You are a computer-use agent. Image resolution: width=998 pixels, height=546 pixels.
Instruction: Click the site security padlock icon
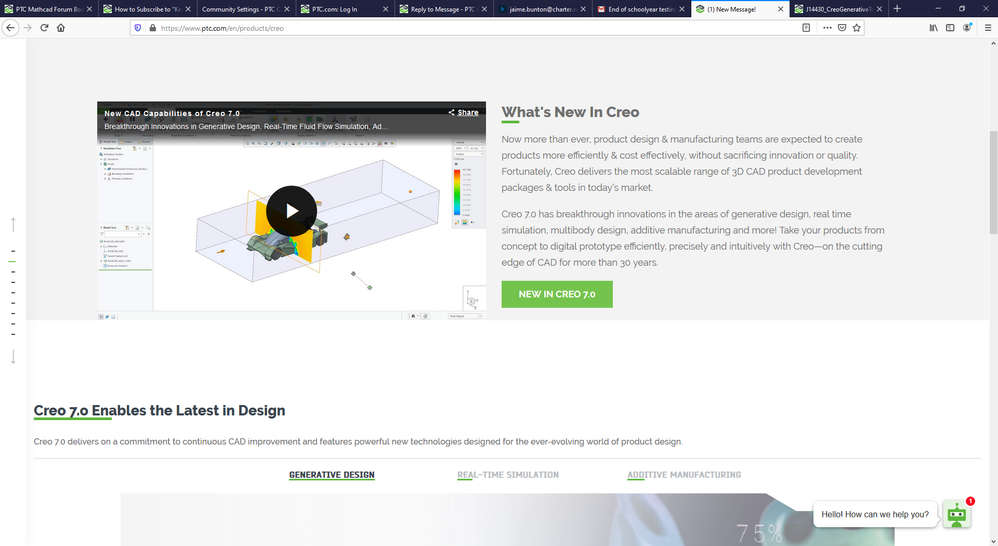coord(152,28)
